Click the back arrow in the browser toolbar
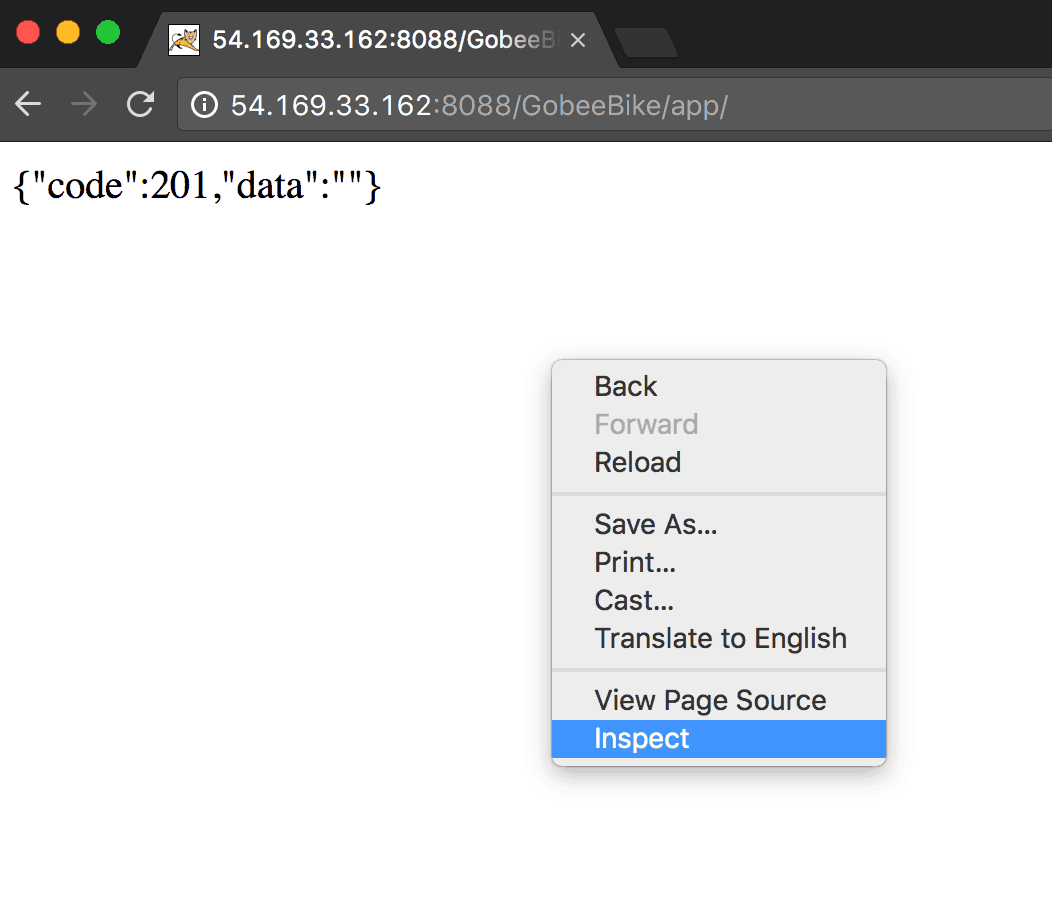This screenshot has height=910, width=1052. point(28,104)
